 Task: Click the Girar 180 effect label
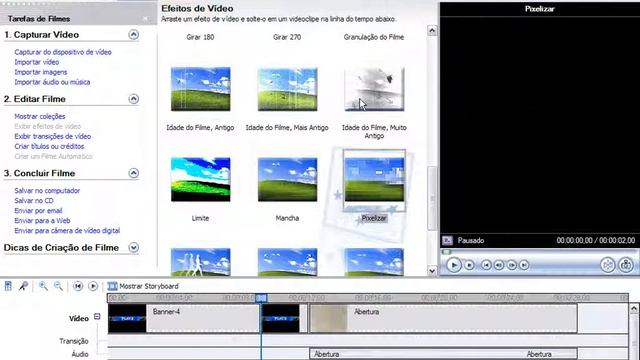[200, 37]
